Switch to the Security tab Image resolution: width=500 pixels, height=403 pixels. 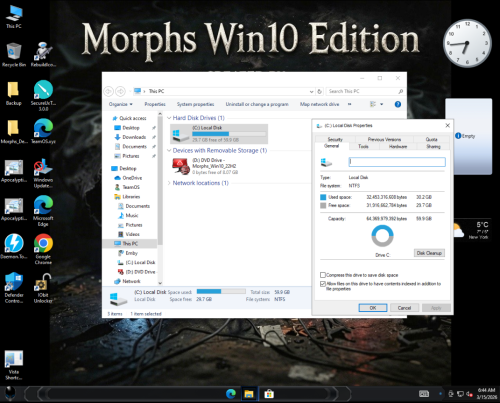point(335,139)
